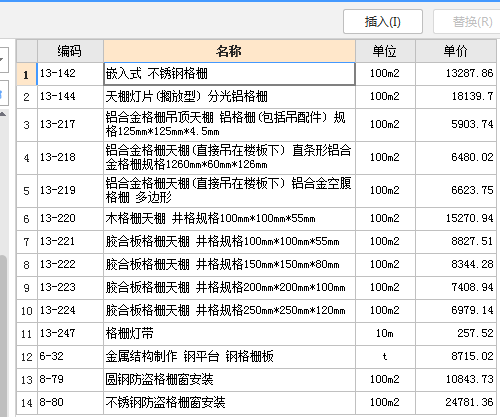Screen dimensions: 500x417
Task: Click 胶合板格栅天棚 井格规格150mm*150mm*80mm name
Action: [x=229, y=265]
